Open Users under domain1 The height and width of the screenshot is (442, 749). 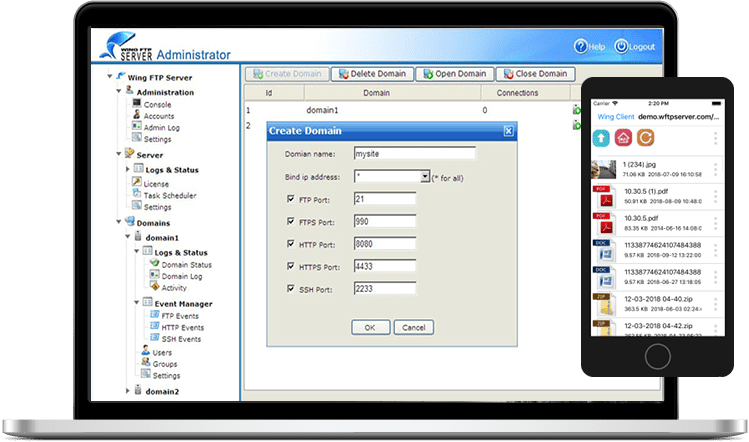(162, 353)
